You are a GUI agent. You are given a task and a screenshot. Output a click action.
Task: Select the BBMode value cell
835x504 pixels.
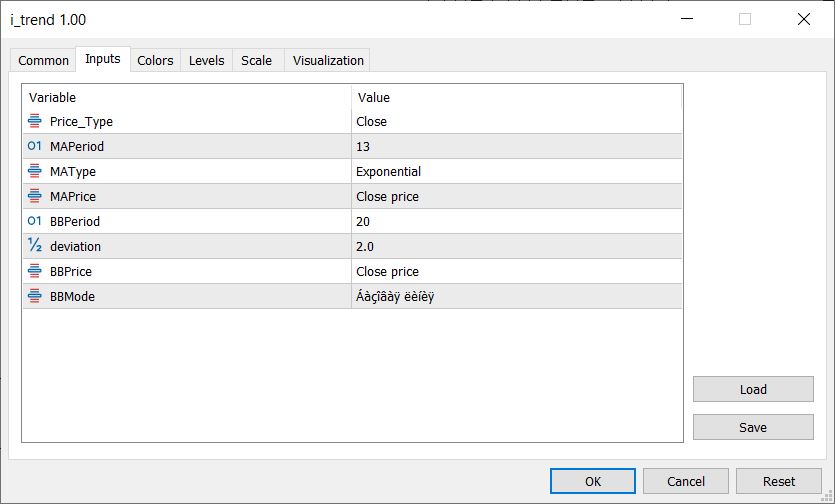tap(517, 297)
